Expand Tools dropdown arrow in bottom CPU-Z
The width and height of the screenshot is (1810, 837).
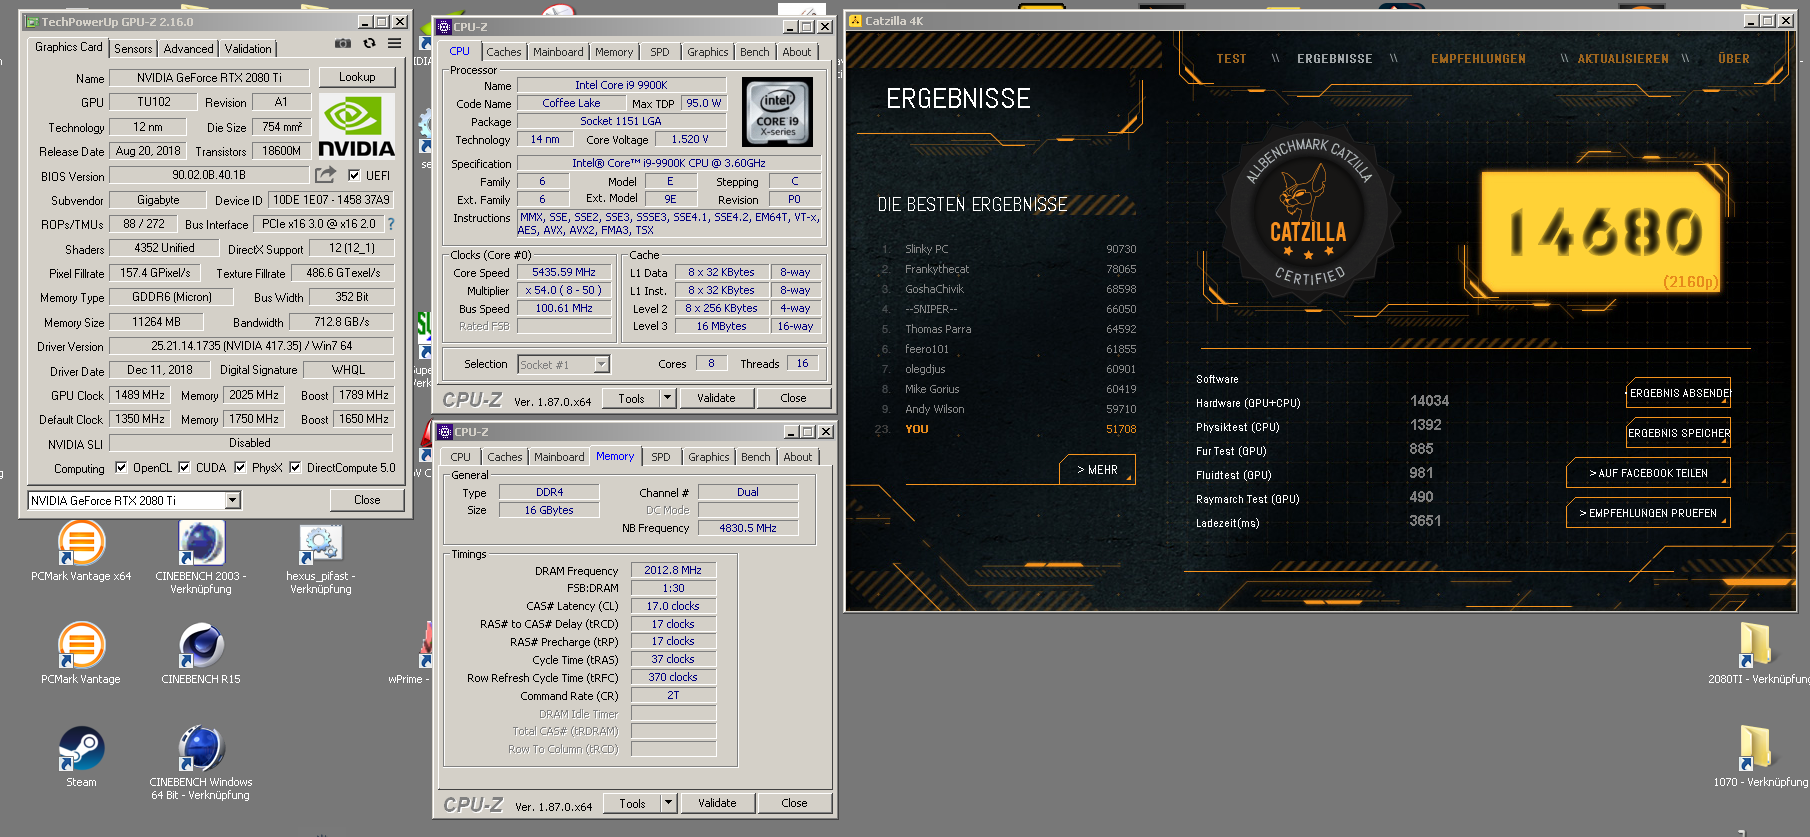pos(668,803)
